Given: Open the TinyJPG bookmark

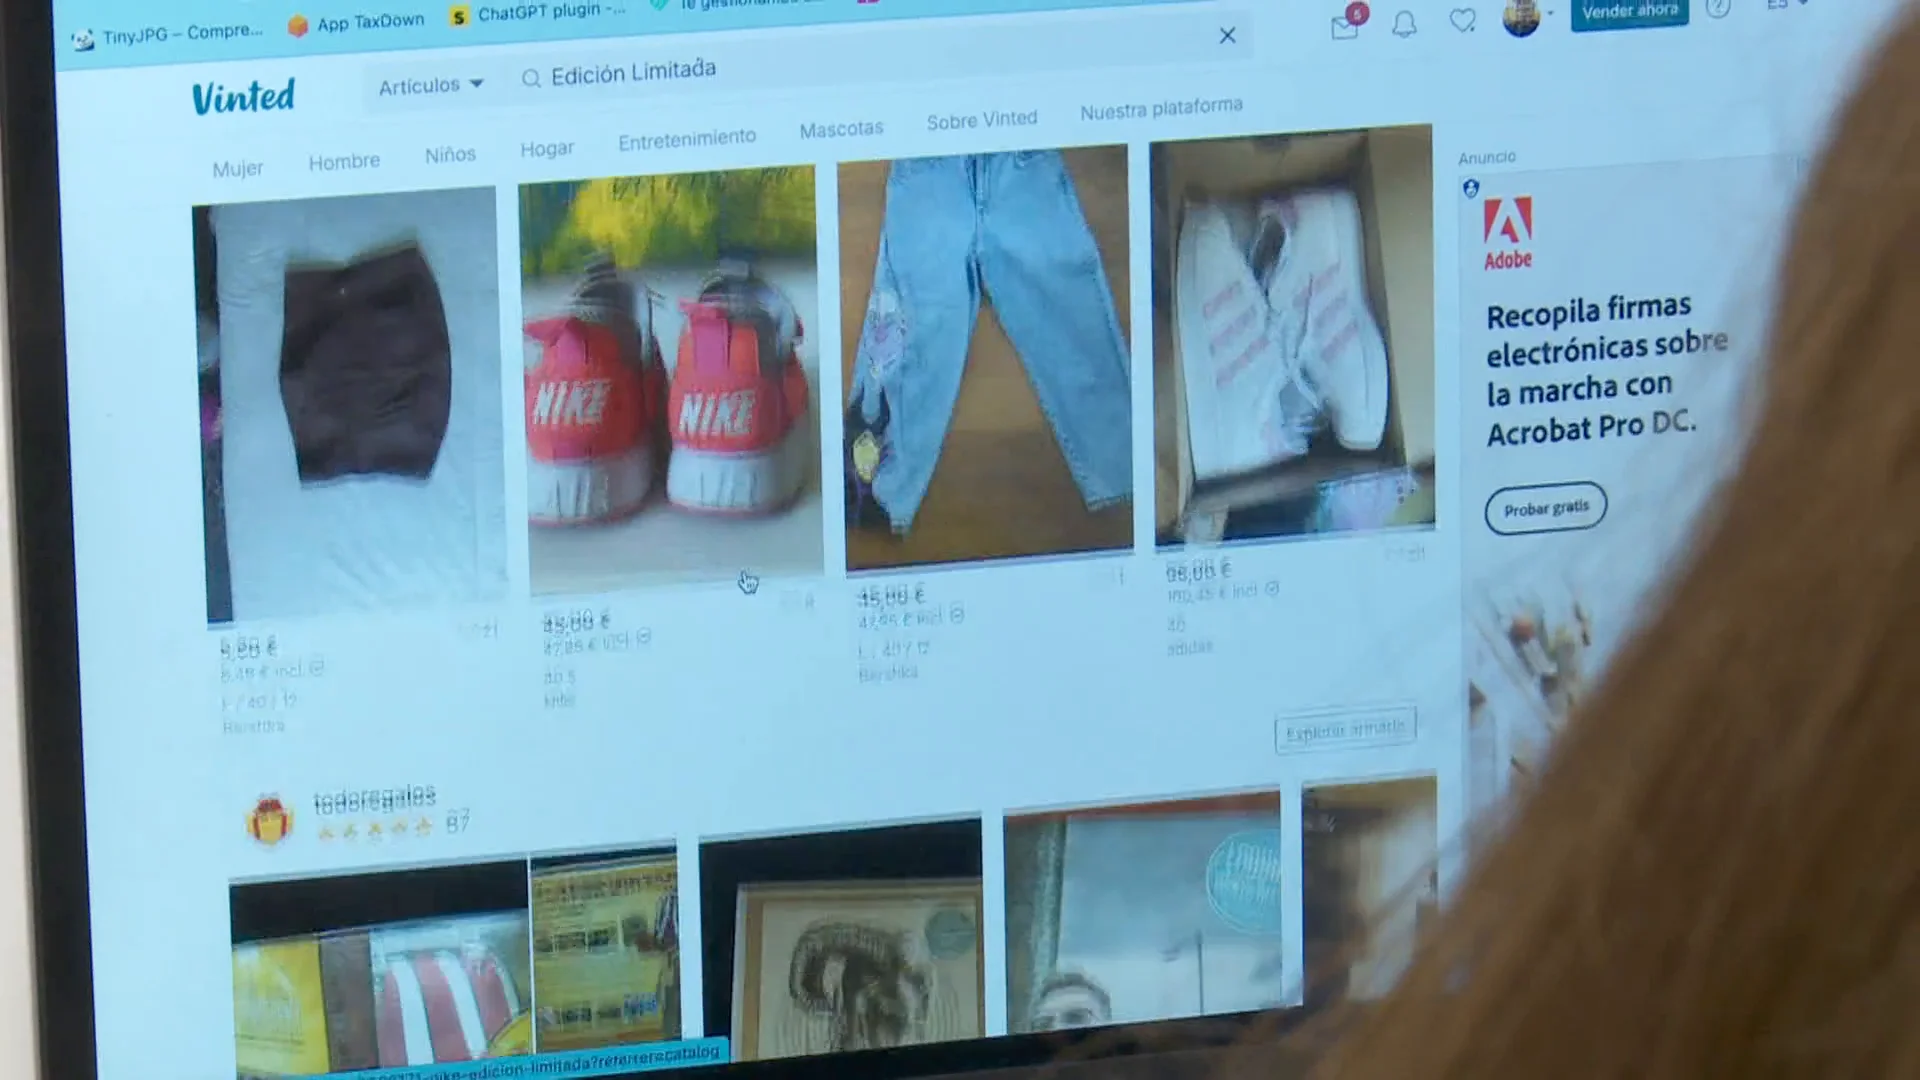Looking at the screenshot, I should (167, 35).
